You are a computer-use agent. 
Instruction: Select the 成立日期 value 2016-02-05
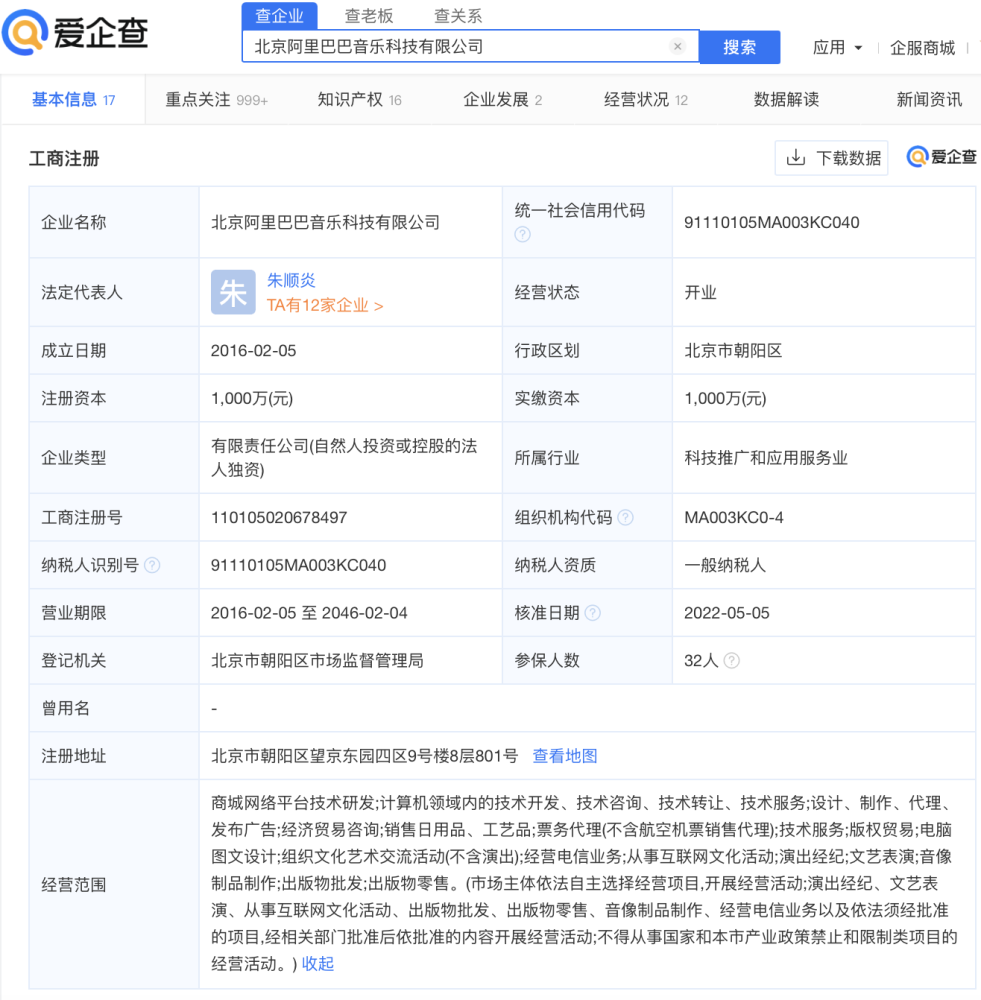pos(253,351)
